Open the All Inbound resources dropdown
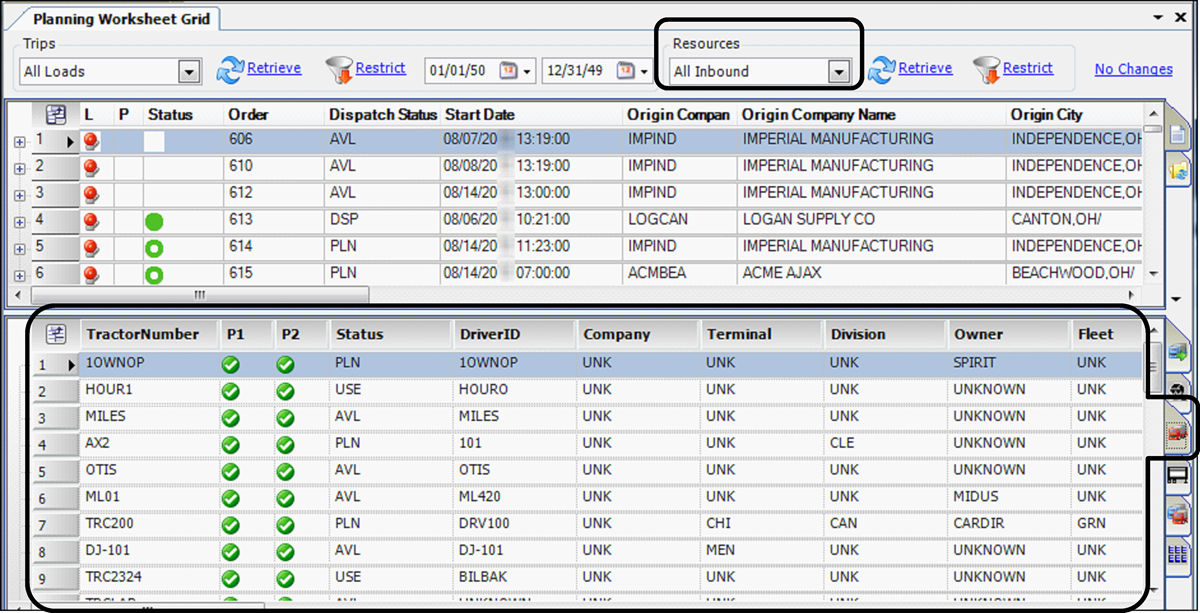The width and height of the screenshot is (1200, 613). coord(838,71)
